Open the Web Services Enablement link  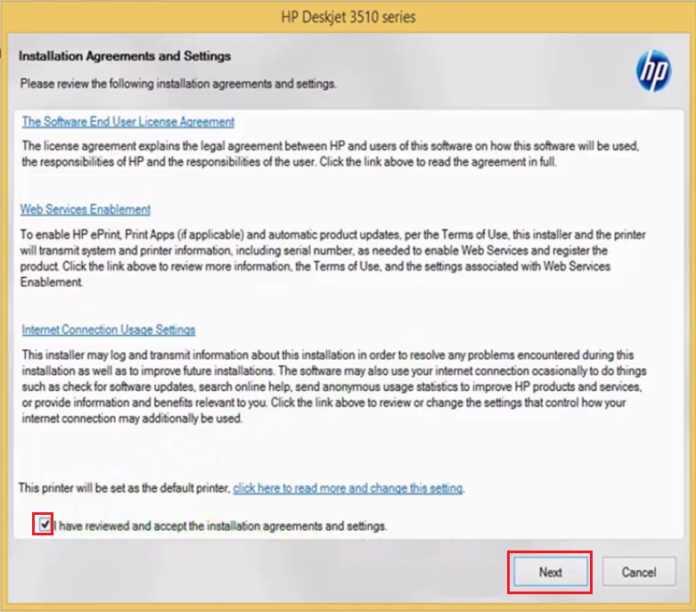[x=85, y=209]
